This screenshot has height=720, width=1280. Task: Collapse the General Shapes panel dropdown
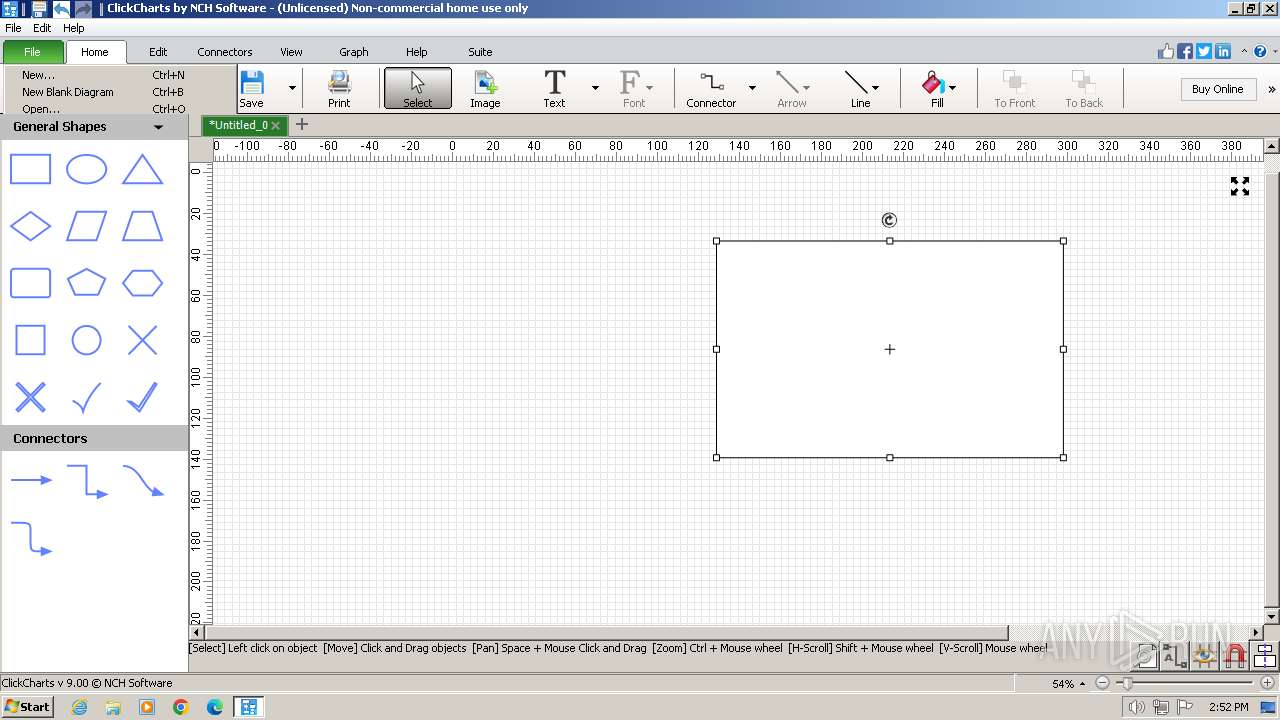tap(158, 127)
